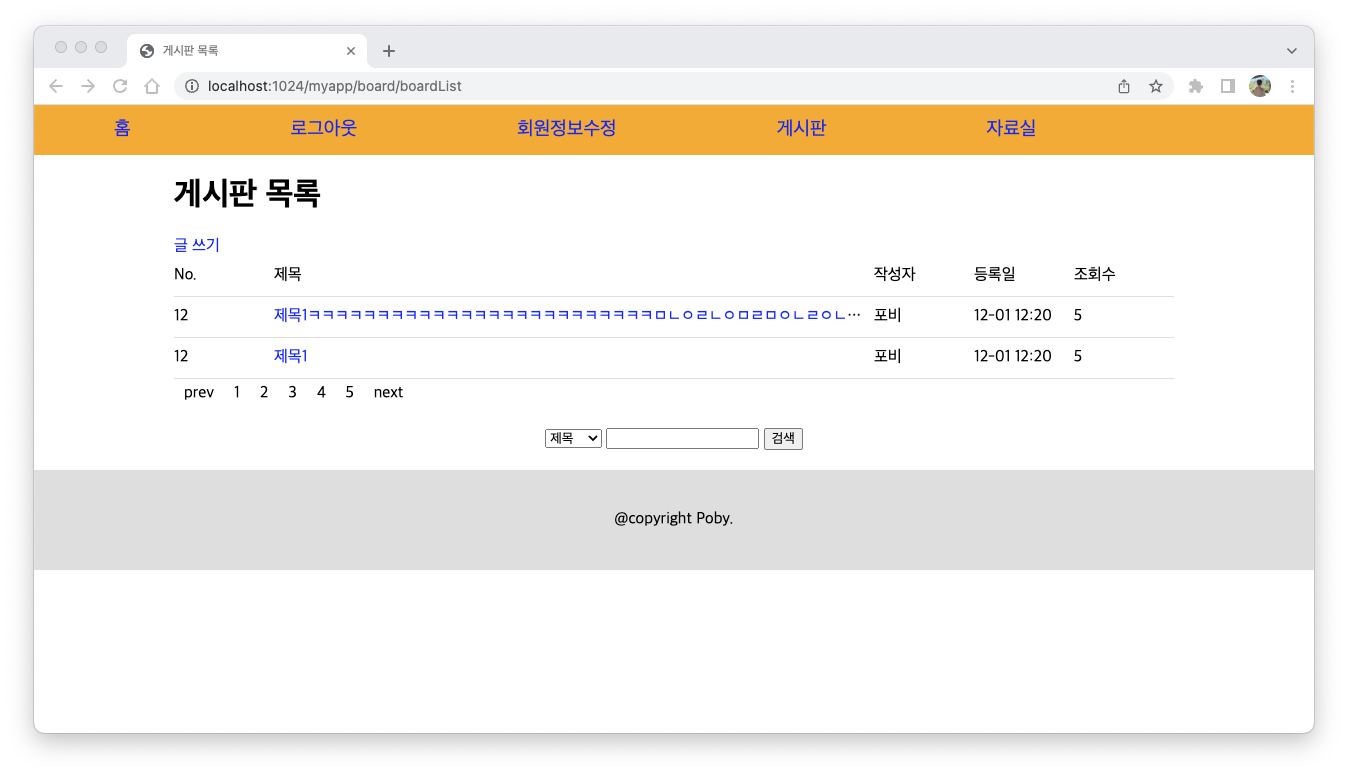Screen dimensions: 1348x775
Task: Reload the page with the refresh icon
Action: coord(120,86)
